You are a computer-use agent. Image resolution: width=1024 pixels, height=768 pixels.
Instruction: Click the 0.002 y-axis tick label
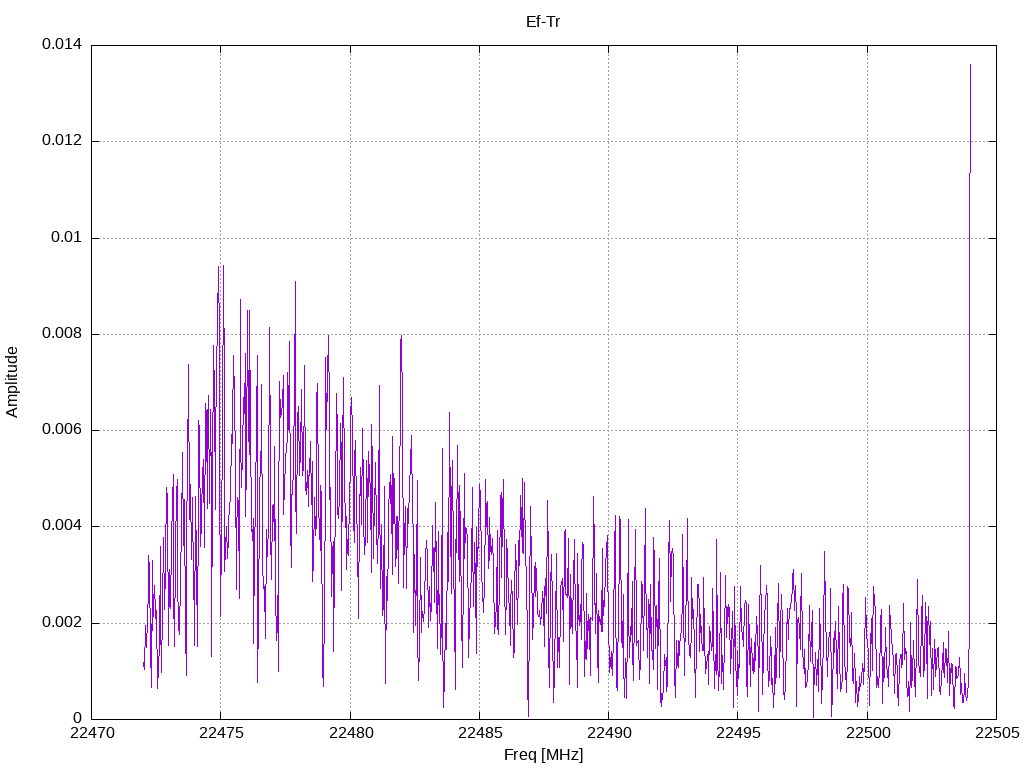coord(62,622)
